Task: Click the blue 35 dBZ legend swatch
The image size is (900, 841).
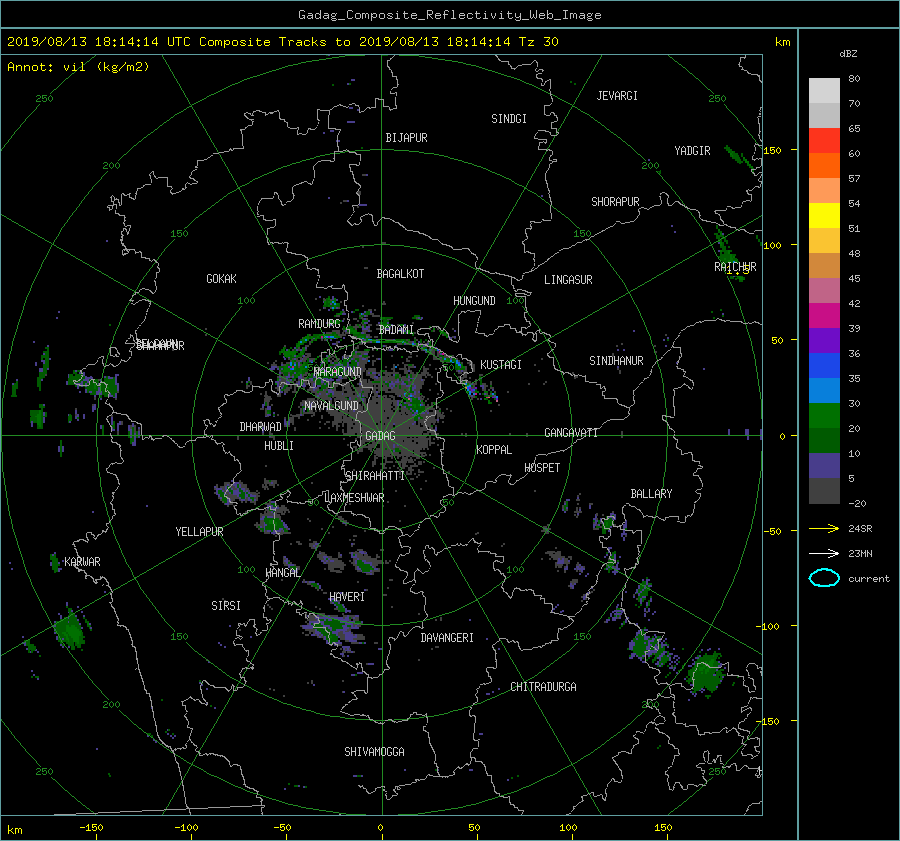Action: pos(824,366)
